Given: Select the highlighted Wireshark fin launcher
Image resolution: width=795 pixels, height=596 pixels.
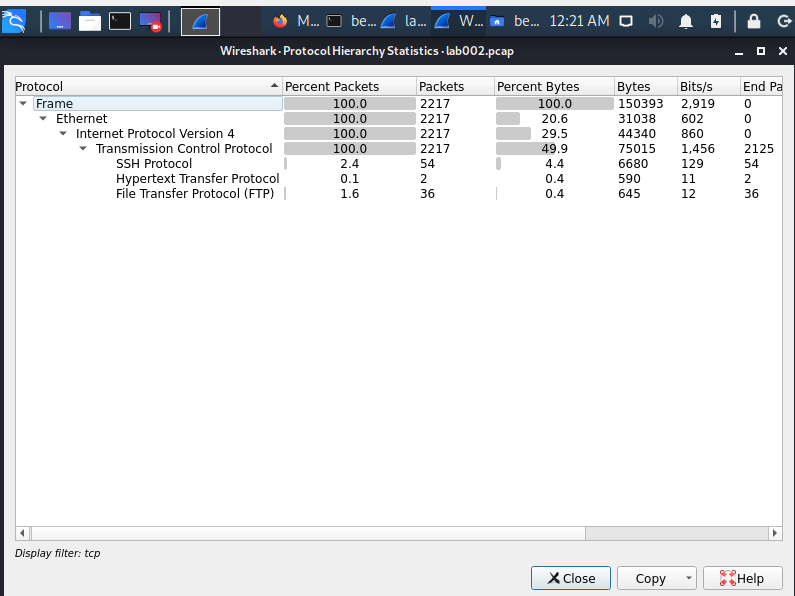Looking at the screenshot, I should (200, 22).
